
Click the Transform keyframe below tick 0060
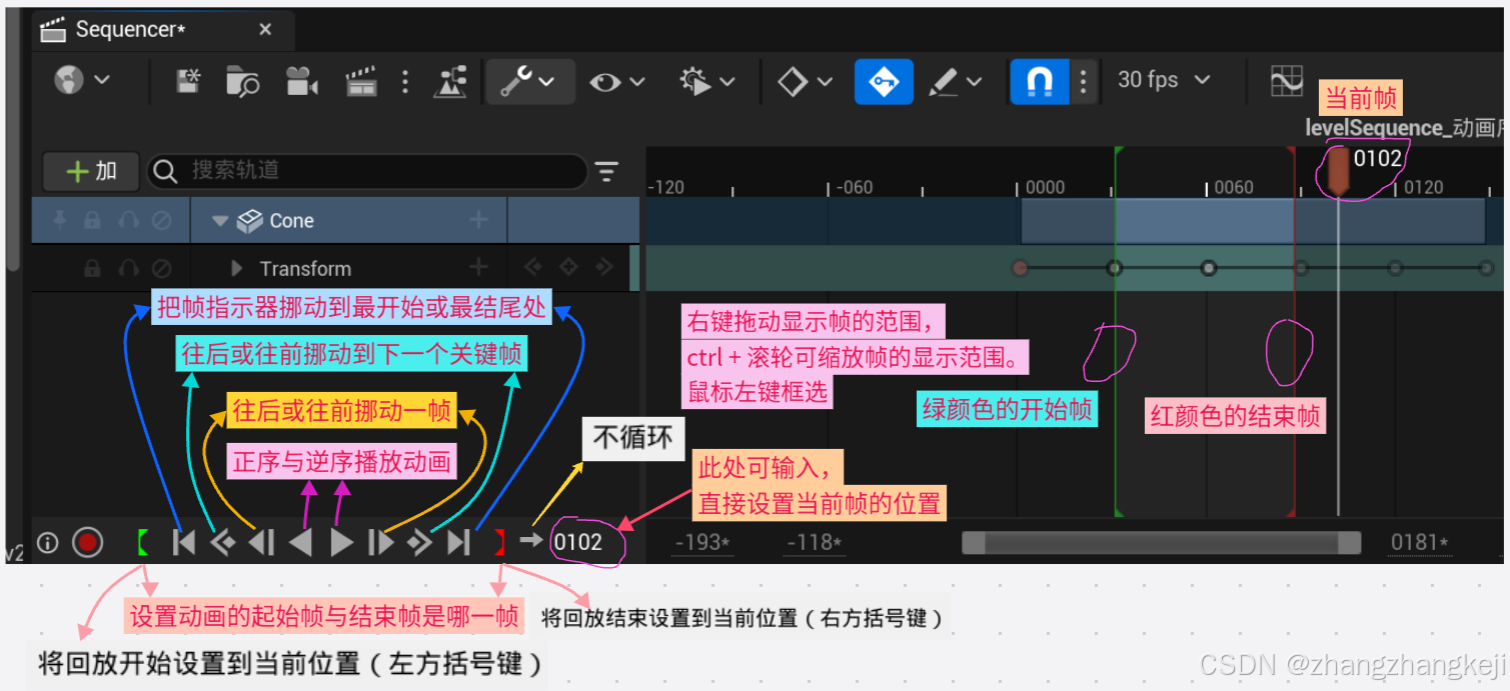(x=1209, y=268)
